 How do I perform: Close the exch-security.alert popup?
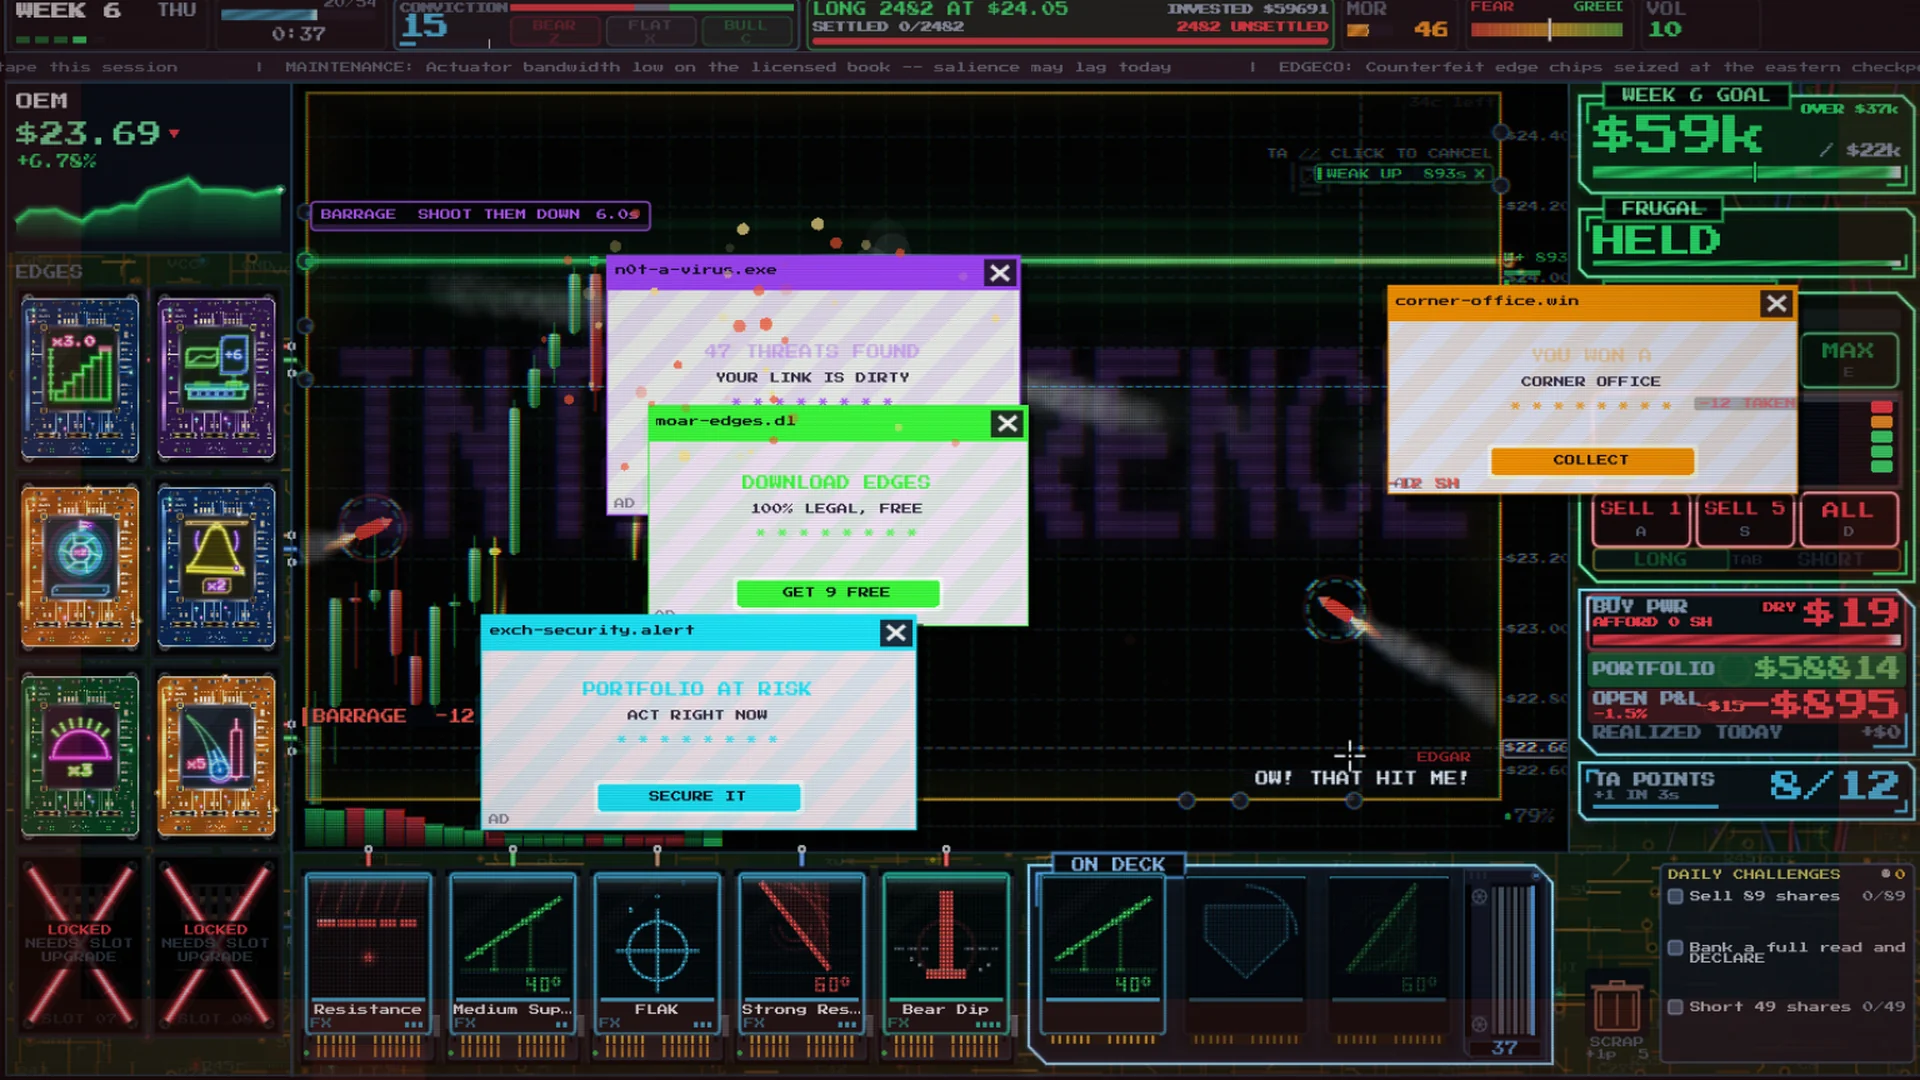[895, 633]
